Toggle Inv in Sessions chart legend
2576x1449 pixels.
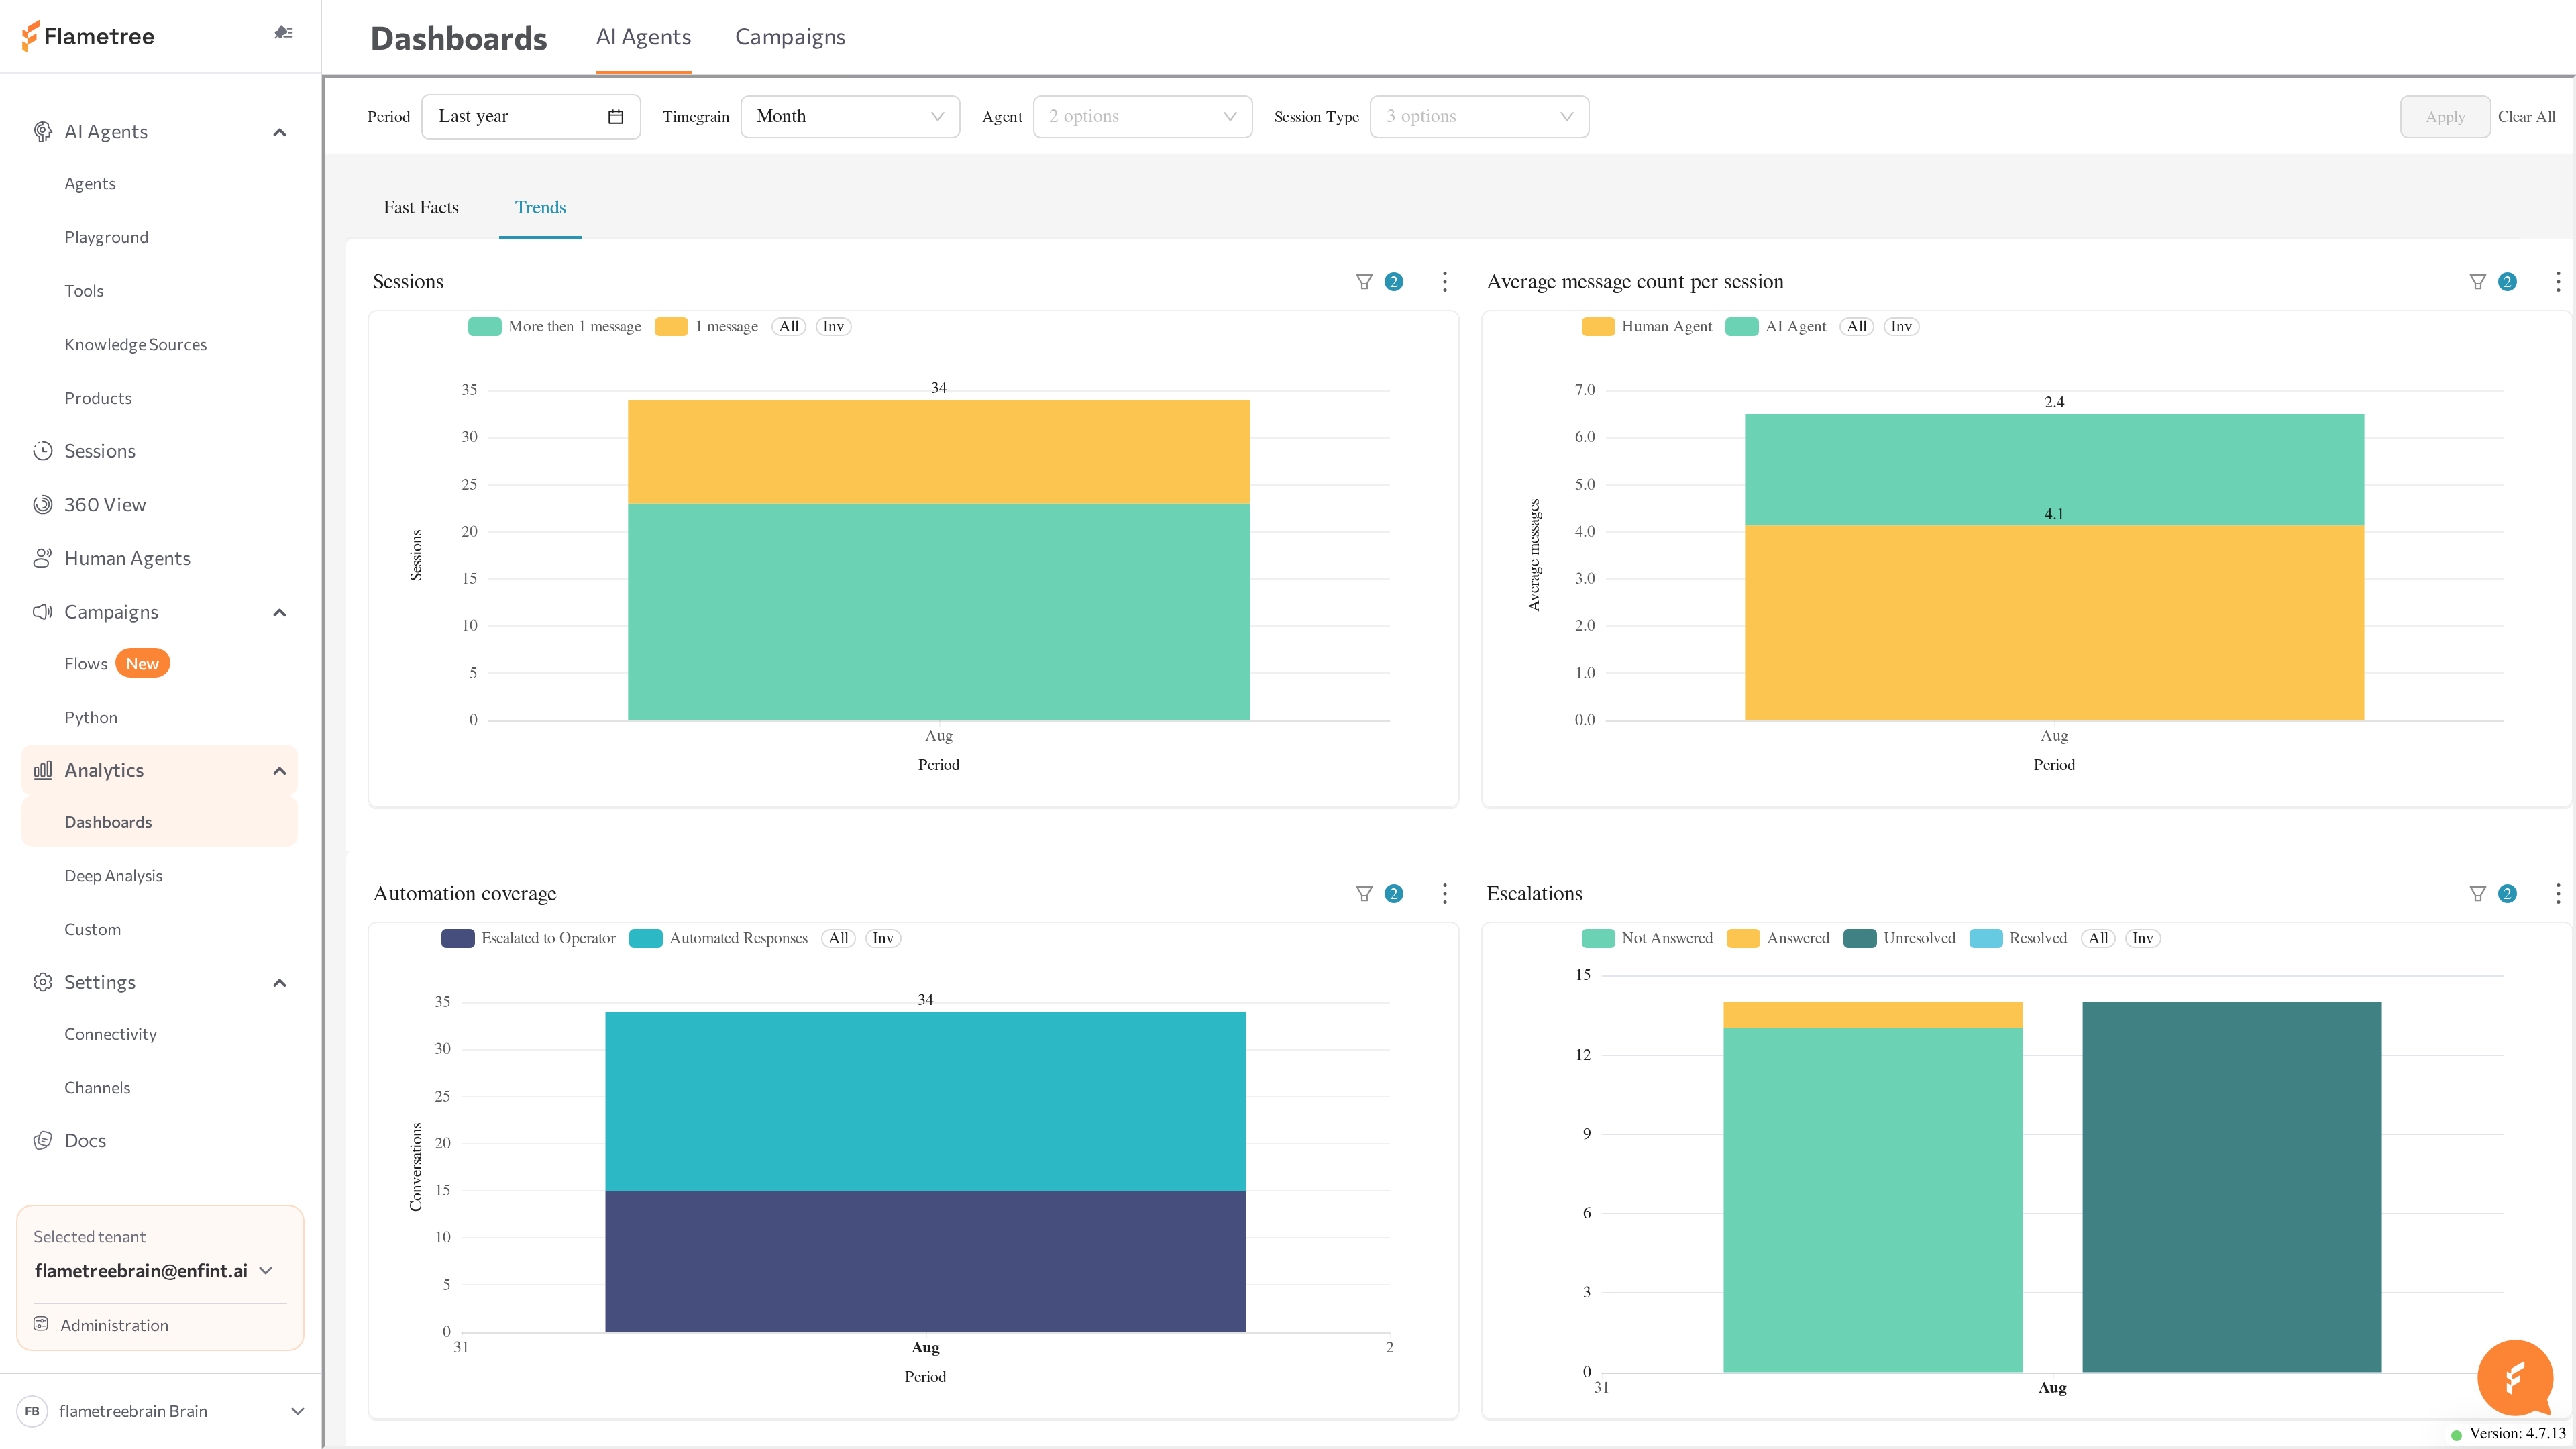point(833,327)
